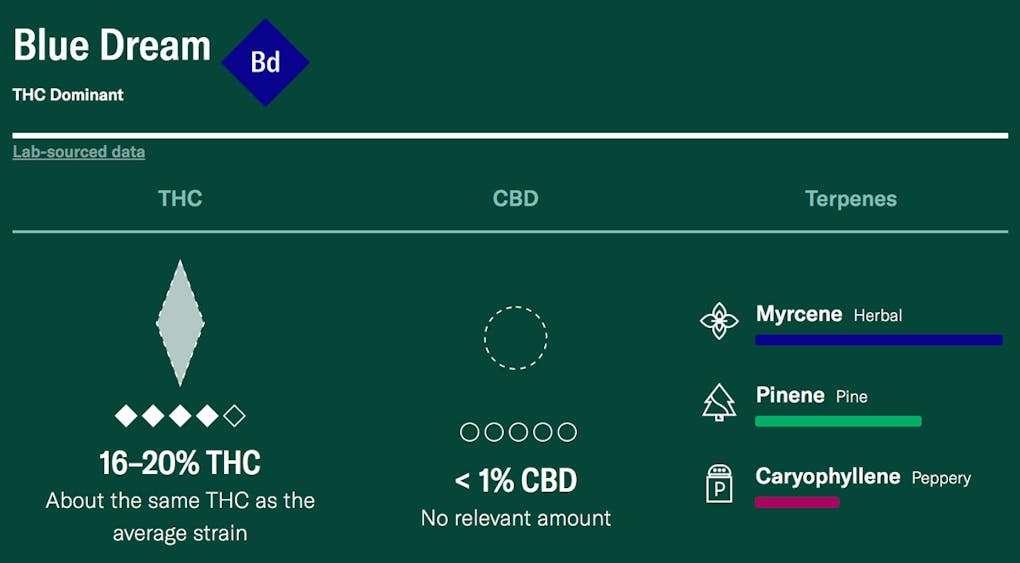Click the Caryophyllene pepper shaker icon

point(718,483)
